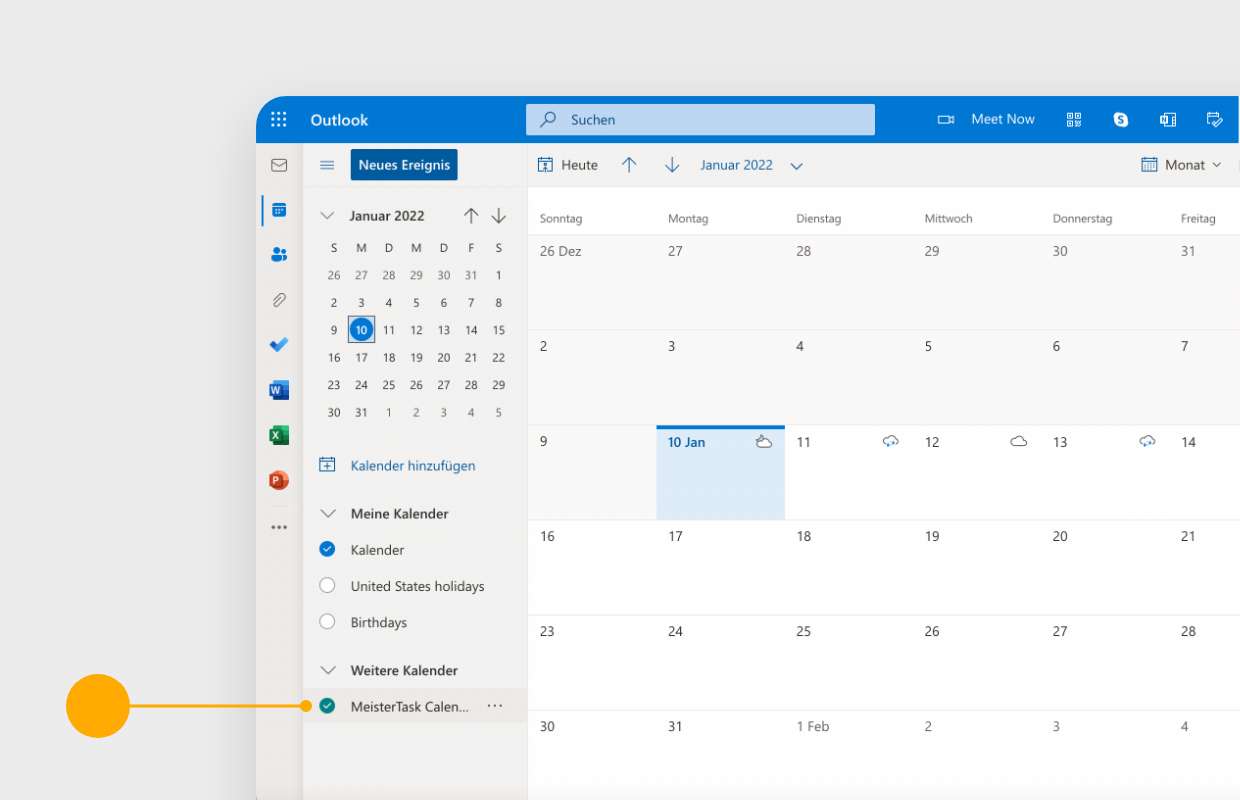Viewport: 1240px width, 800px height.
Task: Select day 27 in bottom-right grid area
Action: click(1104, 662)
